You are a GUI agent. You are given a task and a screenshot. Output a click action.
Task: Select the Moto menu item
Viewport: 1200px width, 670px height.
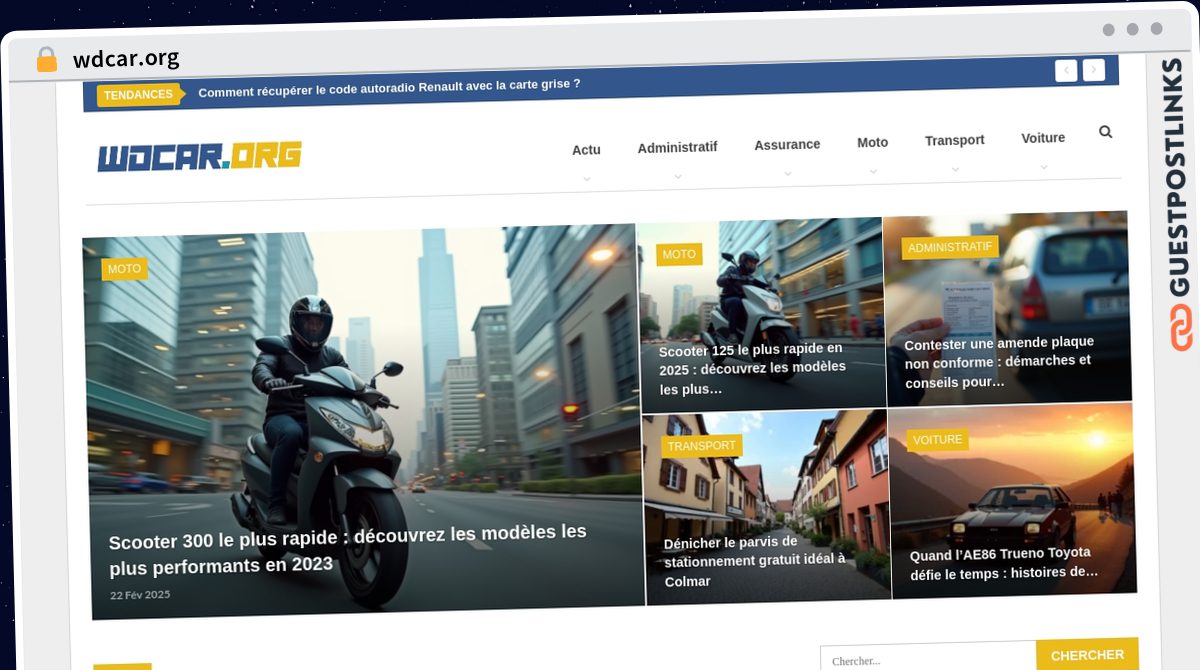coord(872,142)
